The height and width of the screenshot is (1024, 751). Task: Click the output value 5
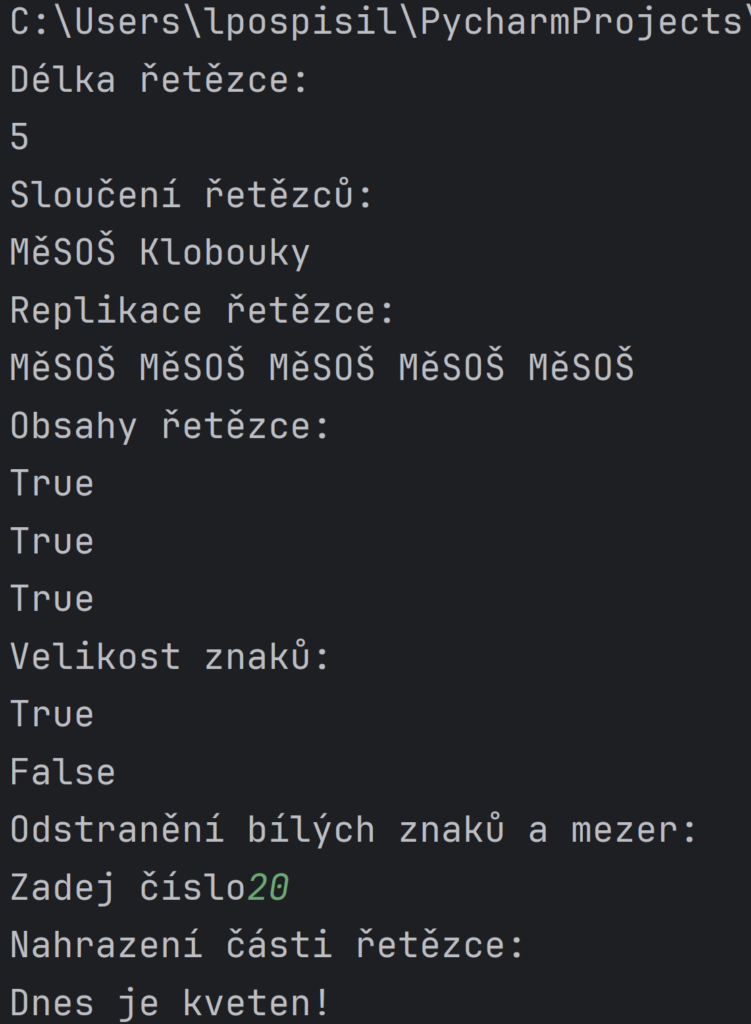point(20,137)
